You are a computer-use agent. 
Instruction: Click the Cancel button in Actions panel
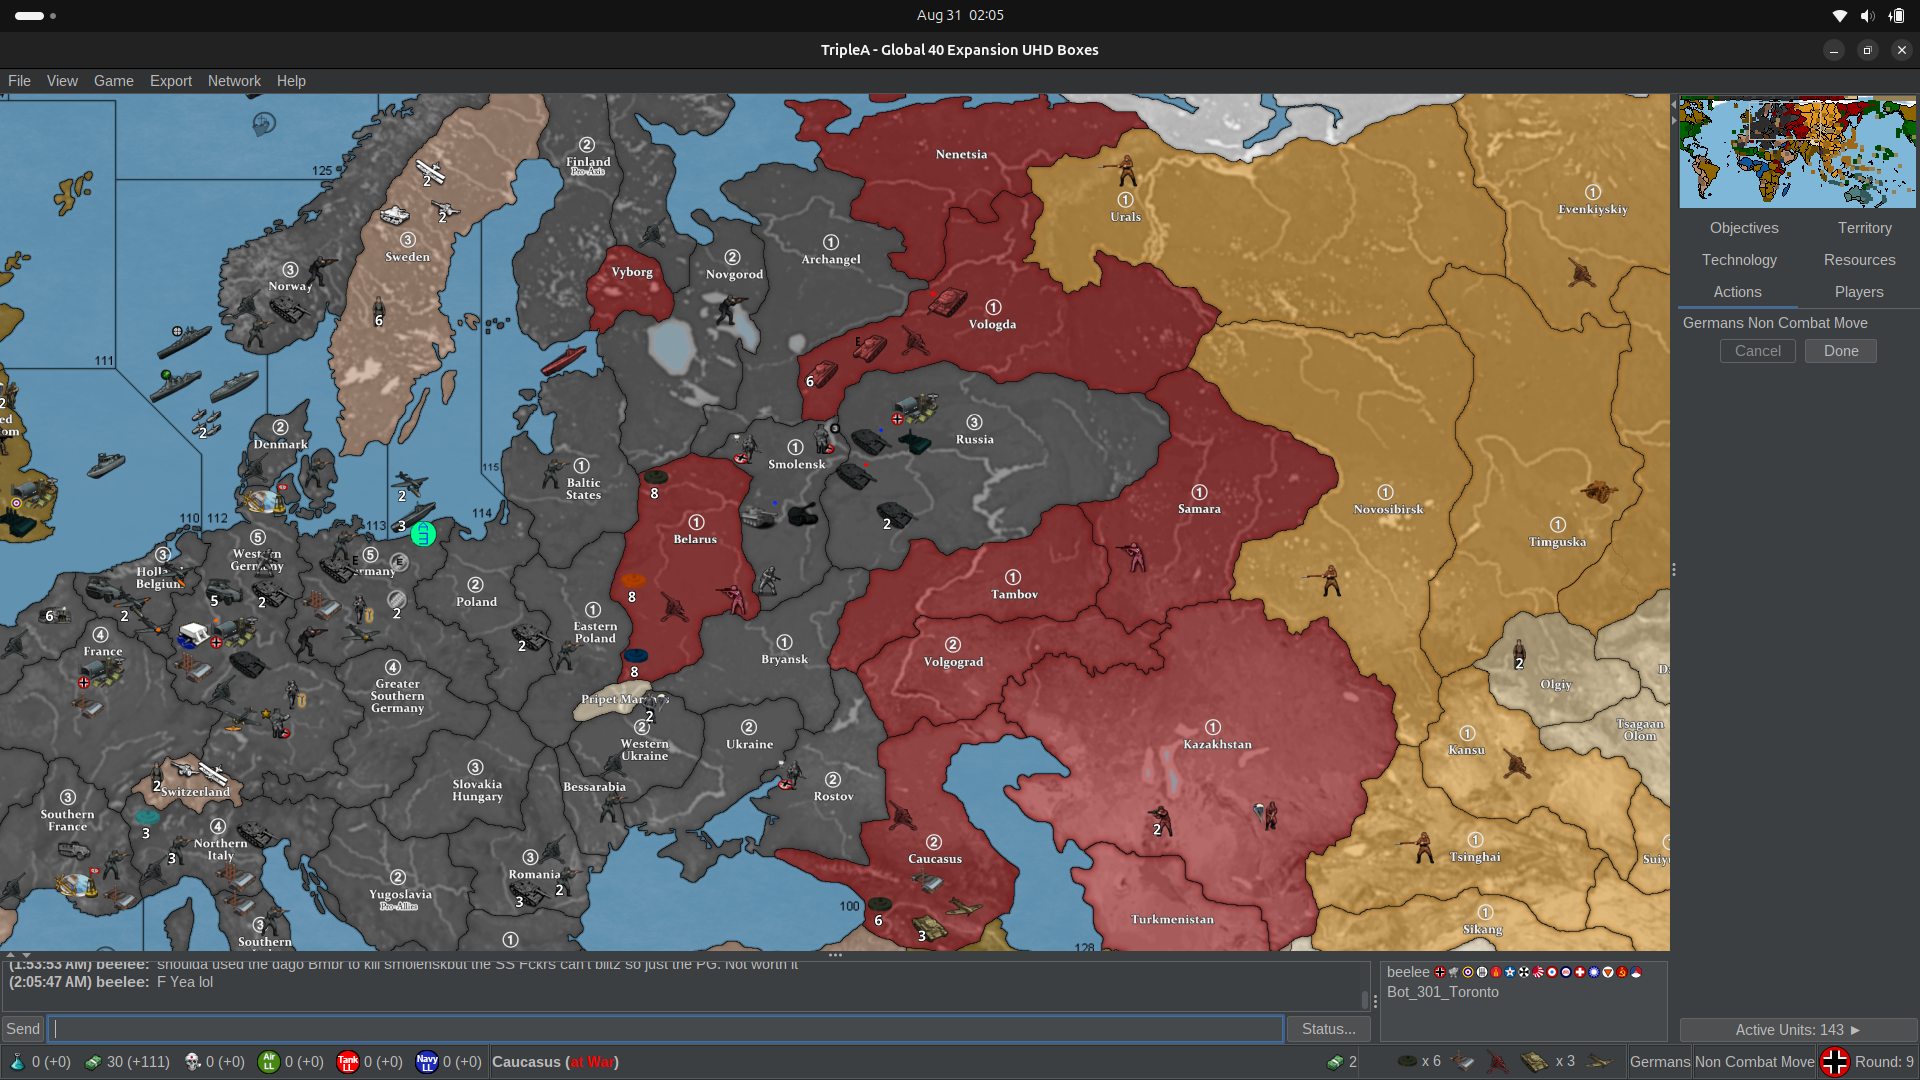[1757, 351]
